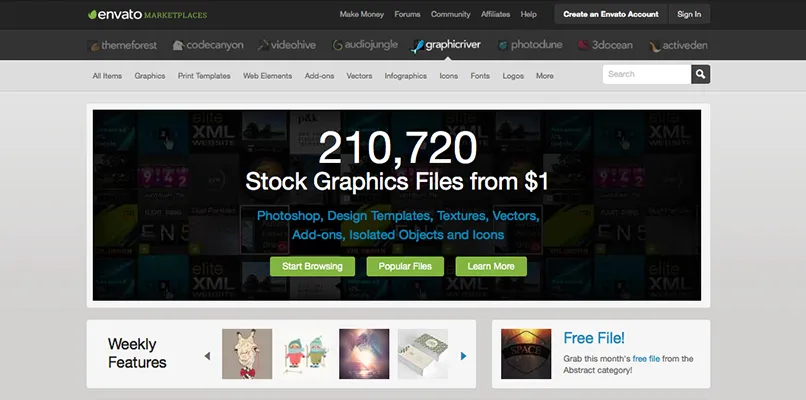Open the ThemeForest marketplace logo
Screen dimensions: 806x400
(x=122, y=45)
